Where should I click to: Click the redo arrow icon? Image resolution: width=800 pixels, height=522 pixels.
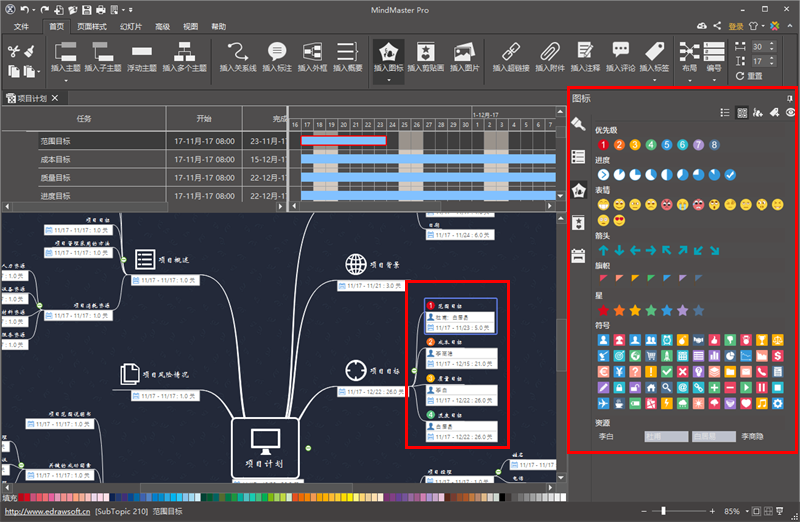(45, 10)
